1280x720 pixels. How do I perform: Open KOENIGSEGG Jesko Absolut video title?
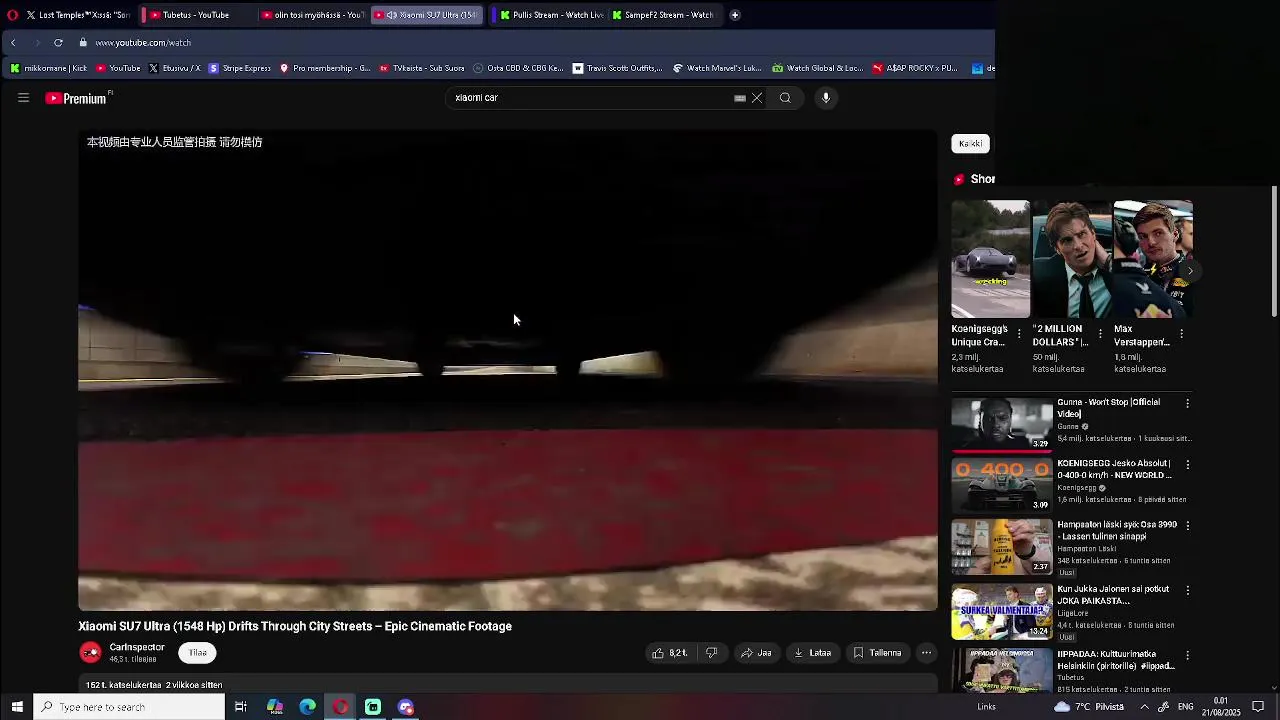point(1114,469)
